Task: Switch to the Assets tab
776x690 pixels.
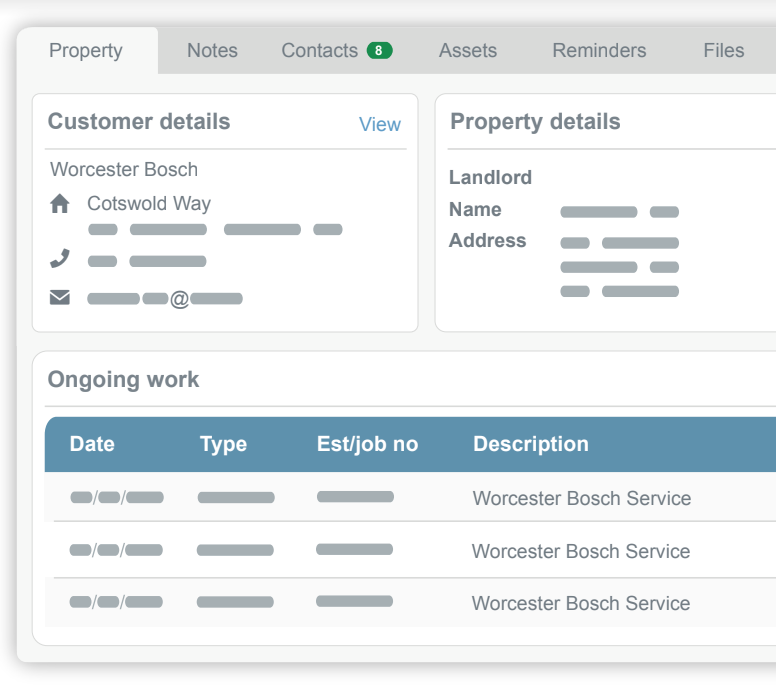Action: click(468, 50)
